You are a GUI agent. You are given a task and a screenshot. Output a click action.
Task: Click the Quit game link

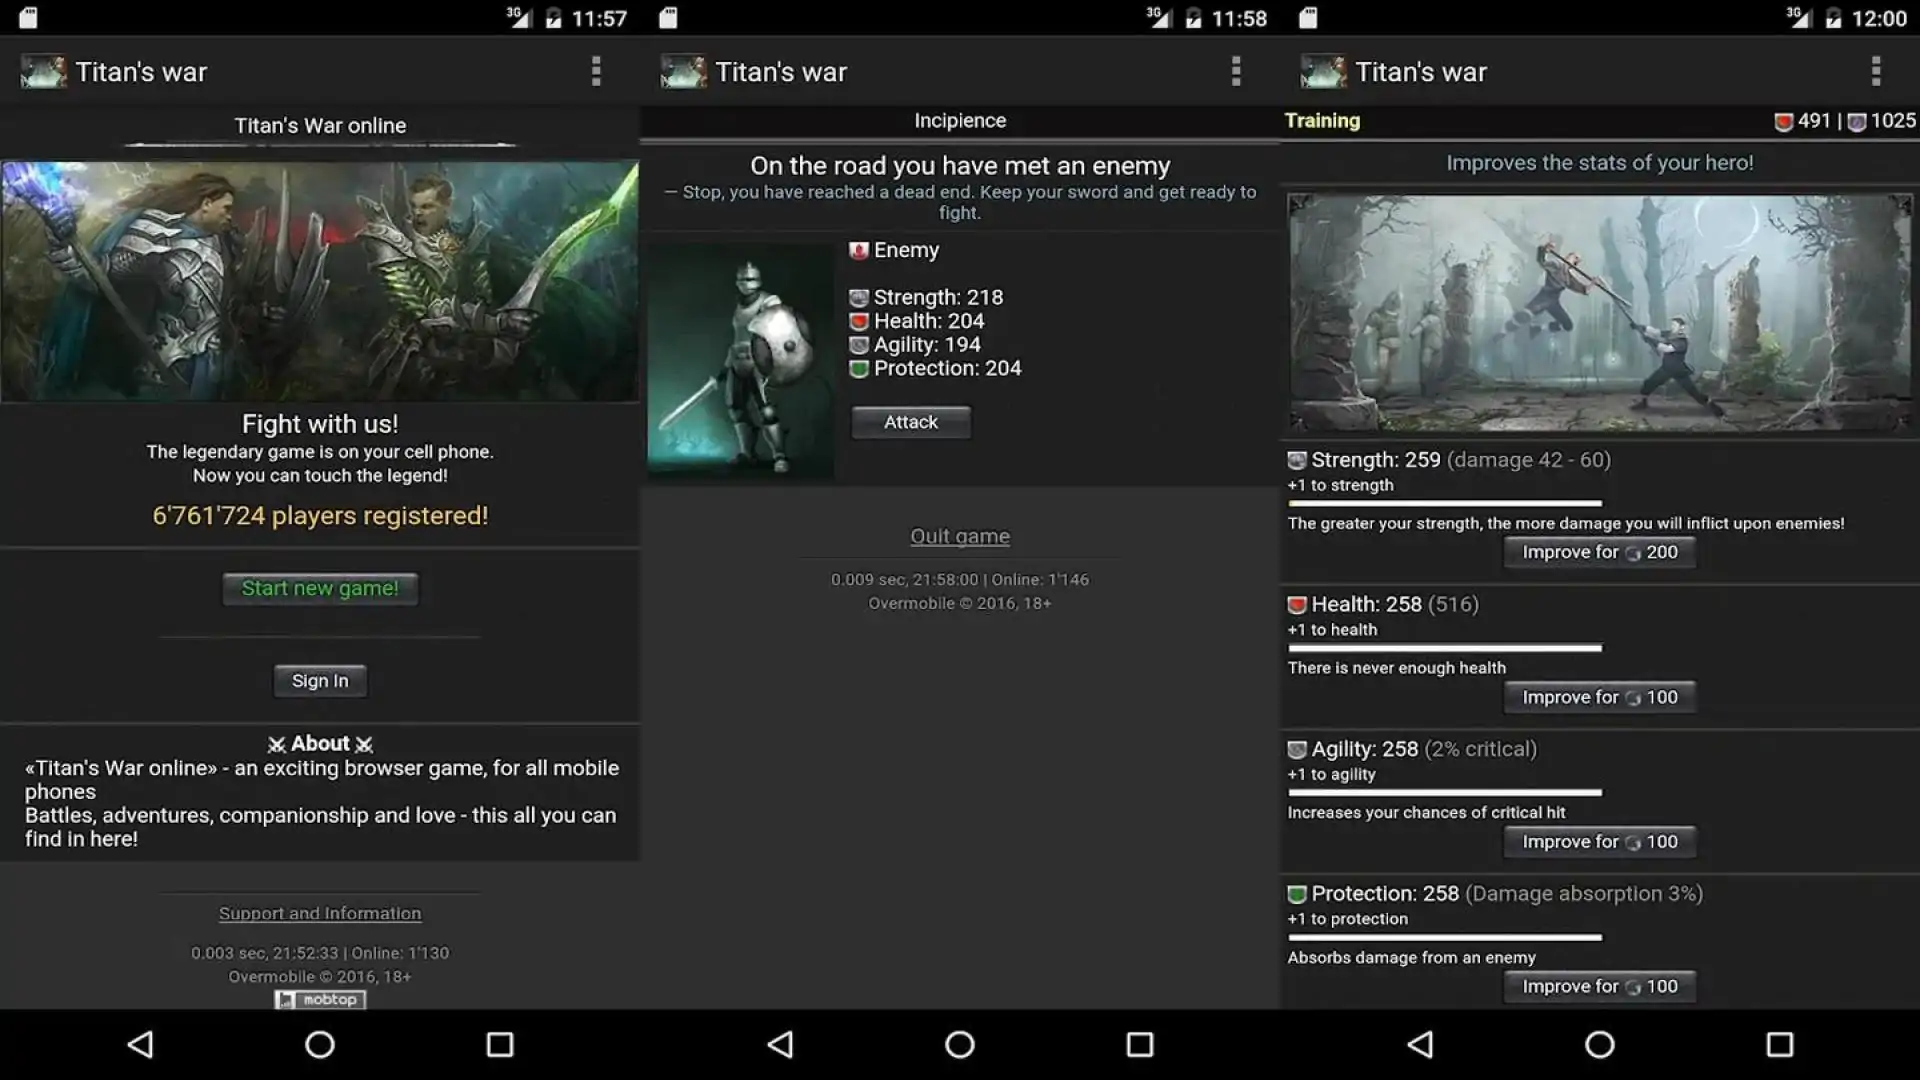960,536
